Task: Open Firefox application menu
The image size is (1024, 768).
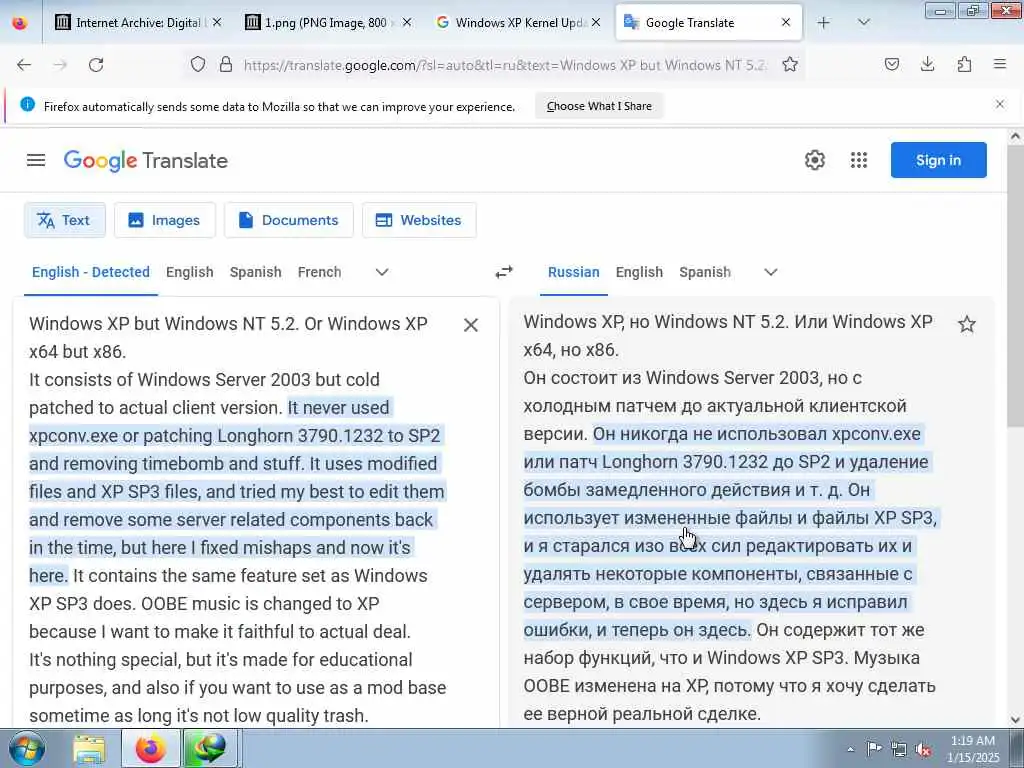Action: coord(999,64)
